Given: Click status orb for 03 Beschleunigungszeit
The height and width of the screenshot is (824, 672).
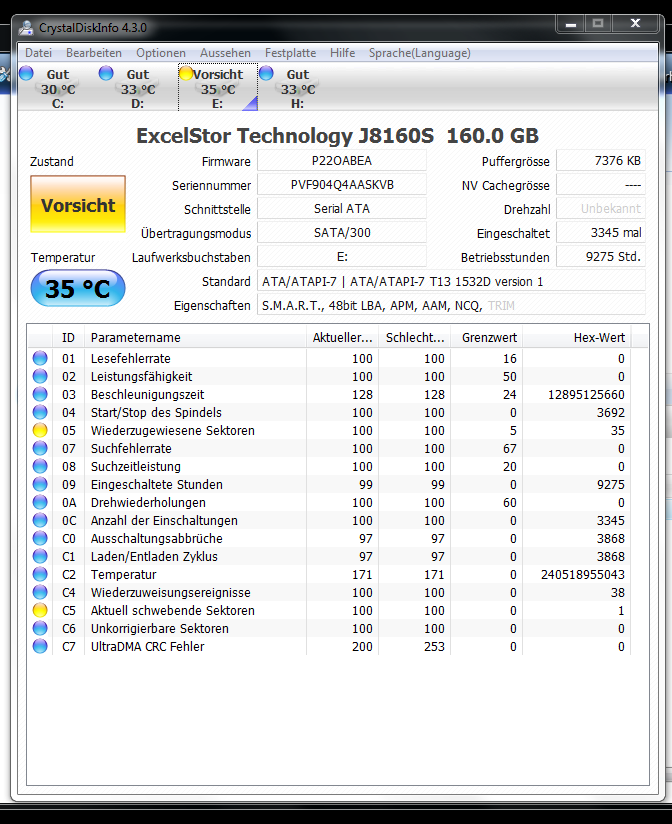Looking at the screenshot, I should pyautogui.click(x=40, y=394).
